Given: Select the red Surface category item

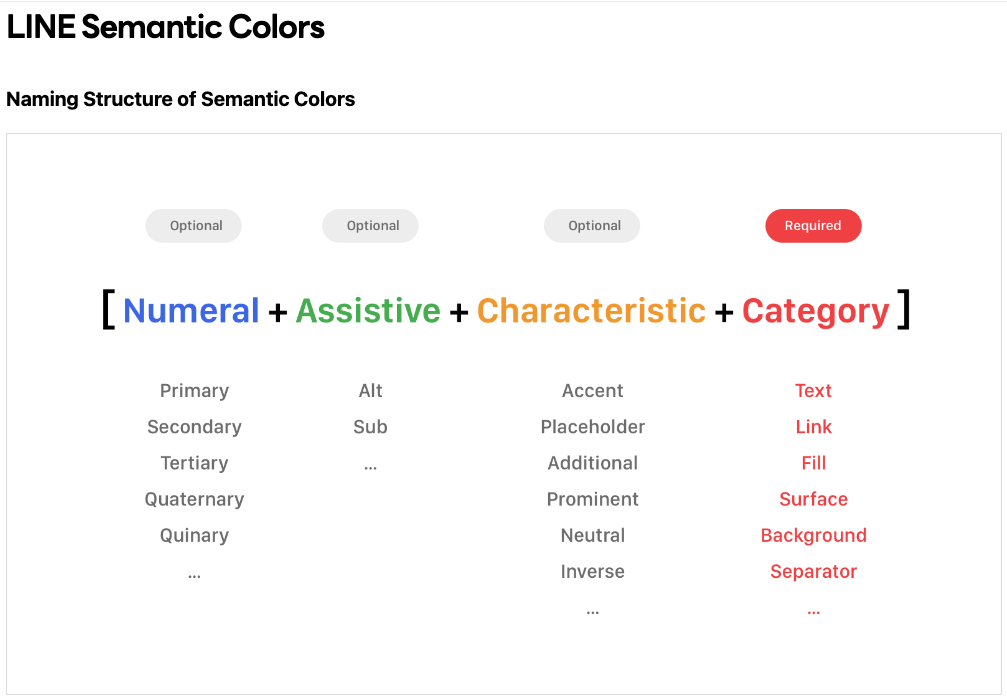Looking at the screenshot, I should (x=813, y=499).
